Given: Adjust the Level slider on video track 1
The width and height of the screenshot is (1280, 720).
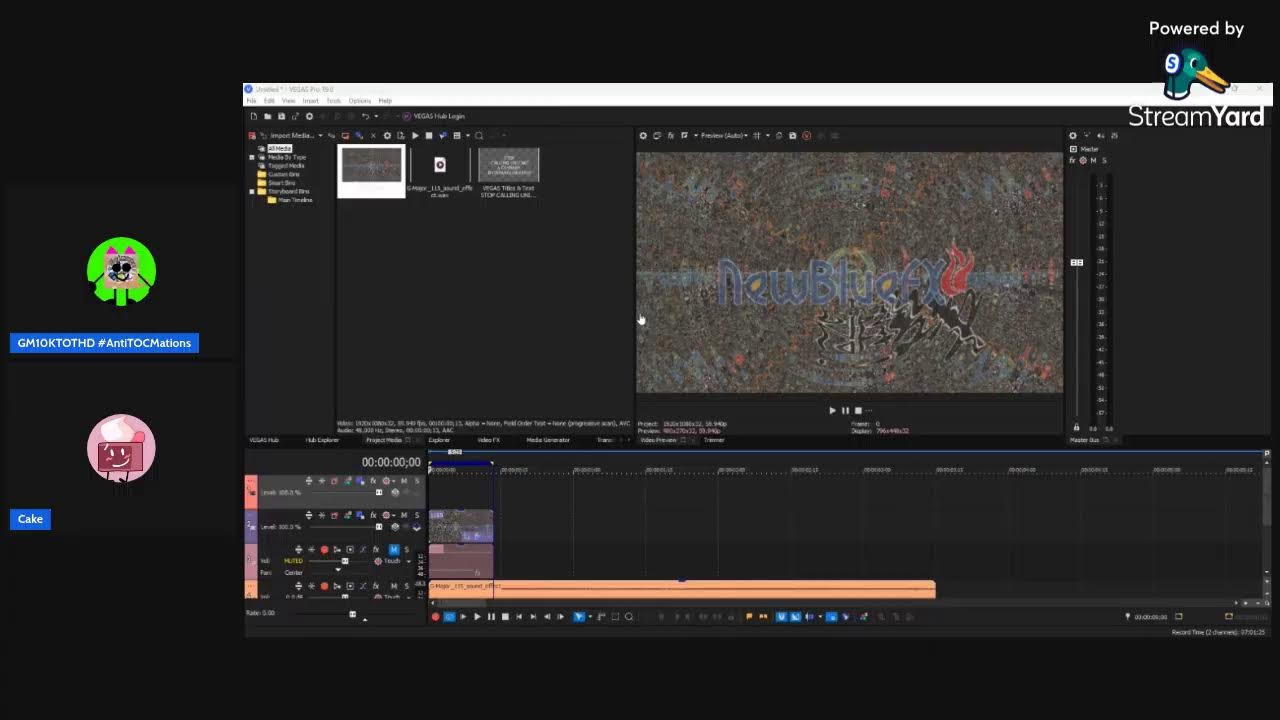Looking at the screenshot, I should click(379, 492).
